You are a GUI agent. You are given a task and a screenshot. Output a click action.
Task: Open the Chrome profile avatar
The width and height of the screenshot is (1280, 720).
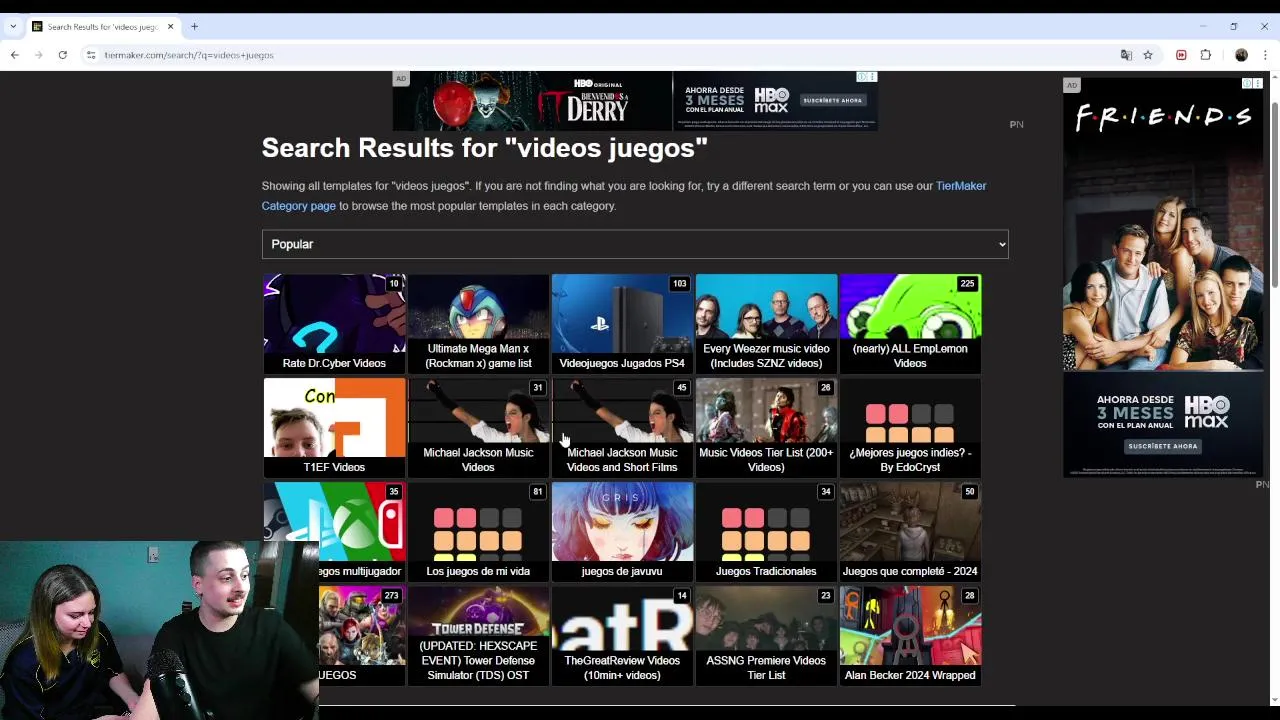coord(1241,55)
